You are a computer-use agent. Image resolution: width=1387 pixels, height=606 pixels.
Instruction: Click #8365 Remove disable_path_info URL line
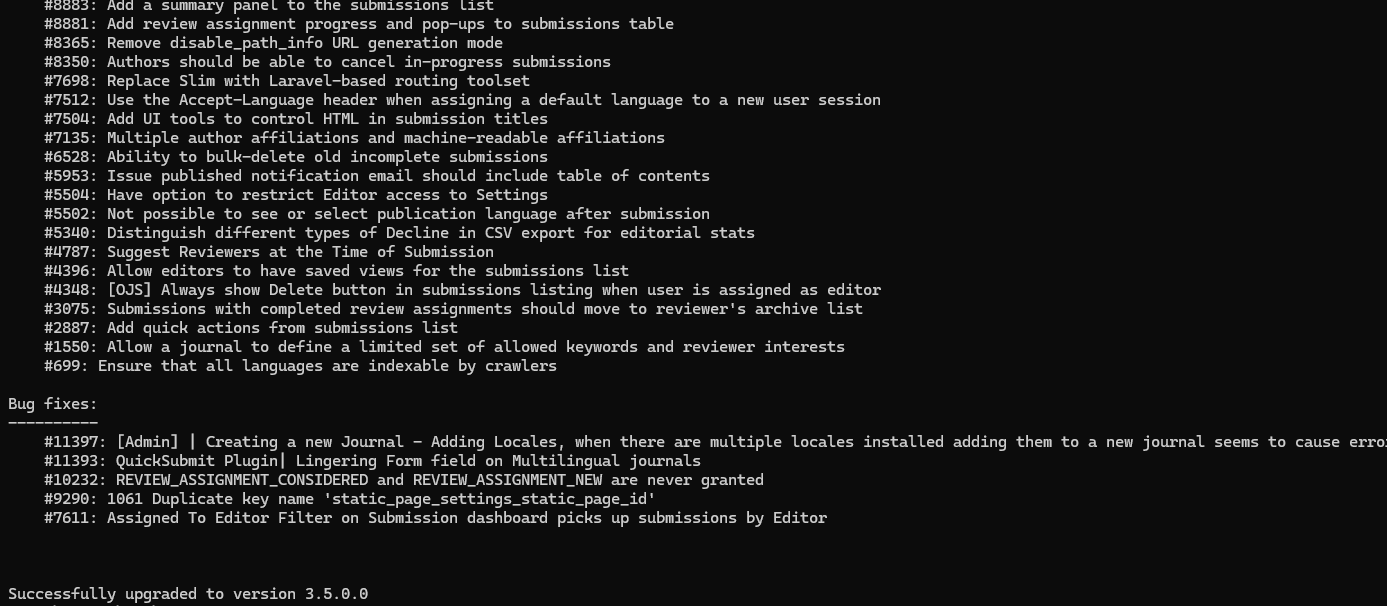pos(273,43)
